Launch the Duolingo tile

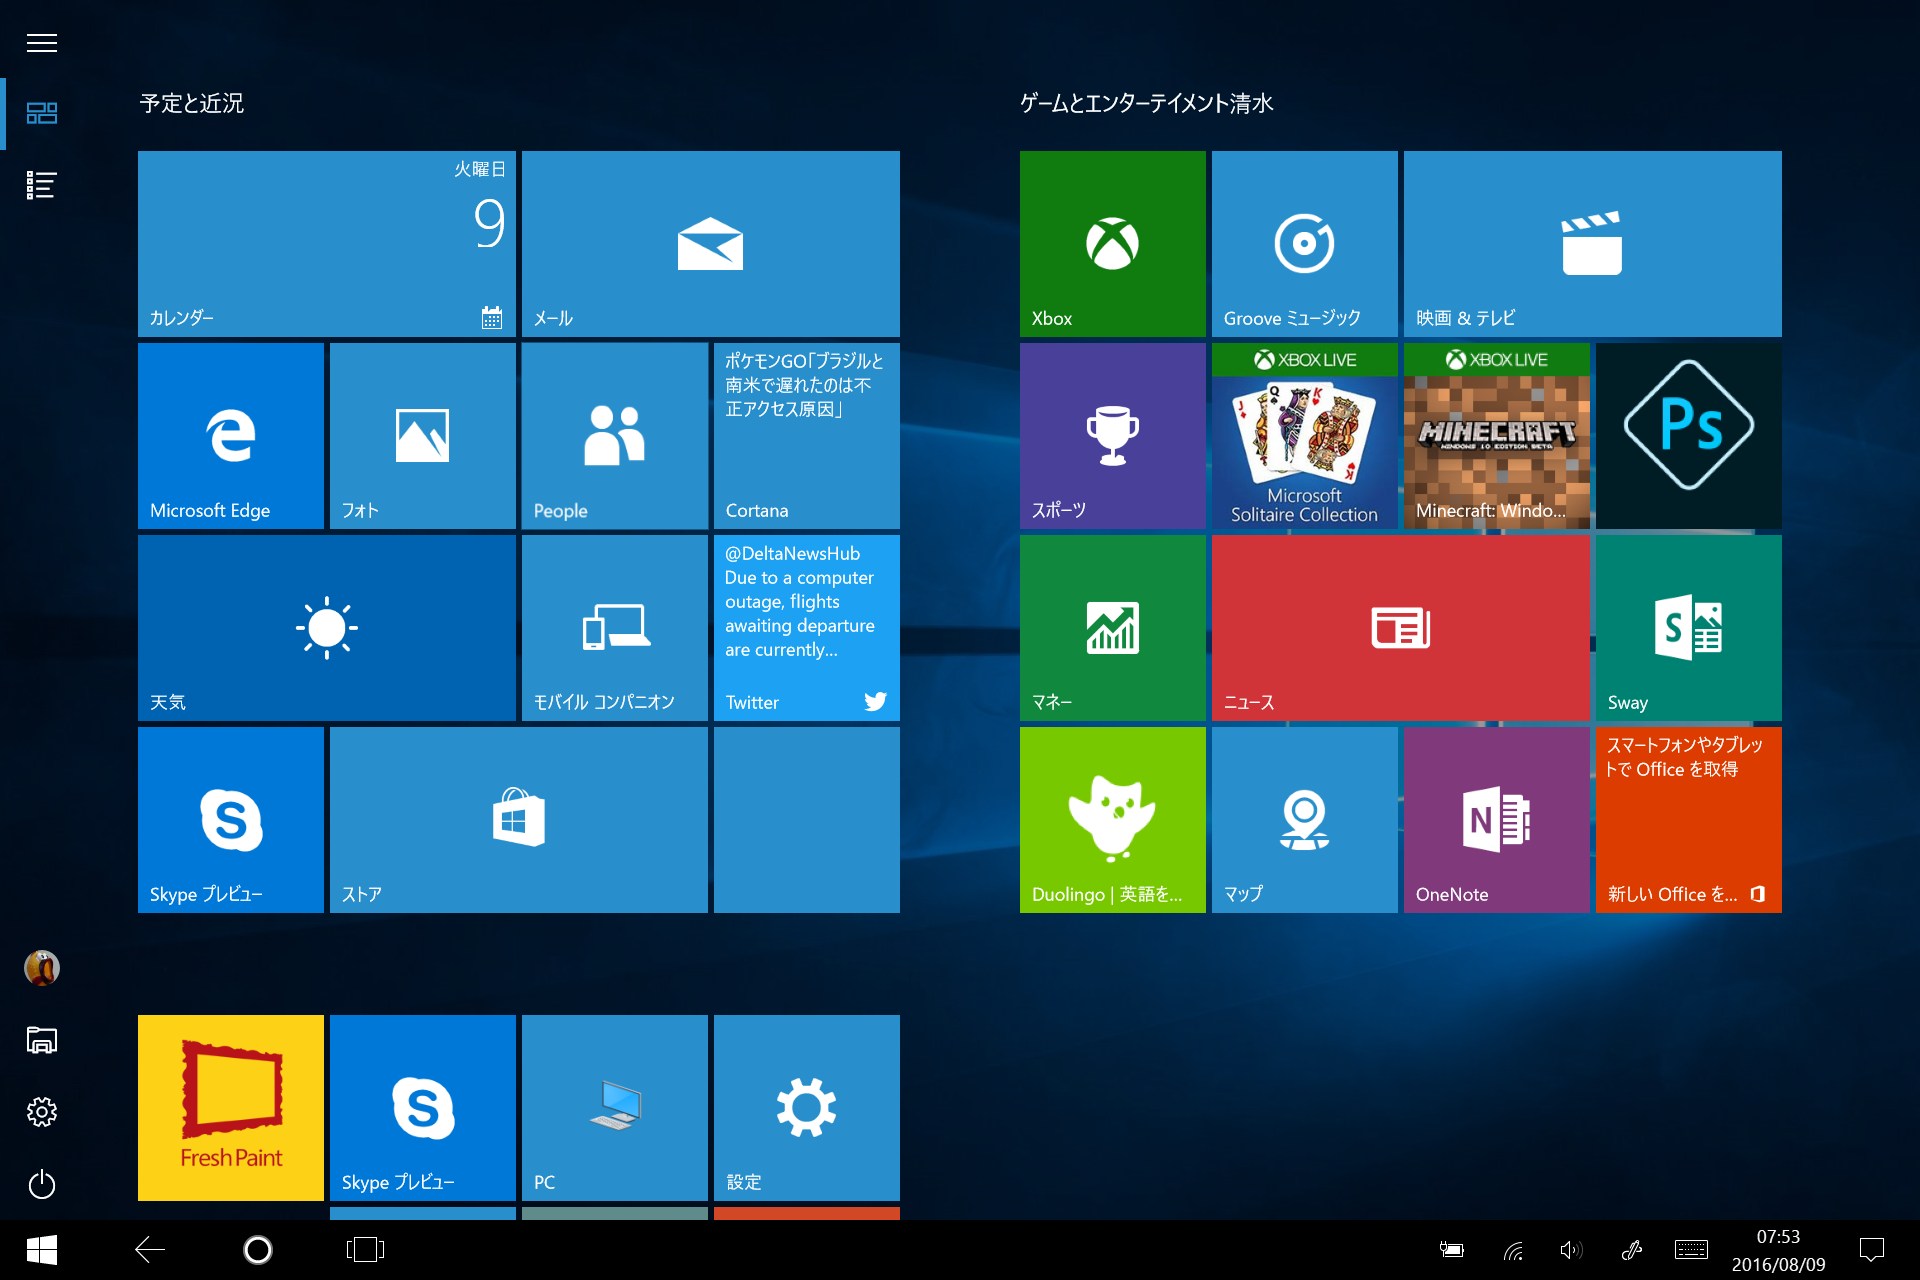point(1112,819)
